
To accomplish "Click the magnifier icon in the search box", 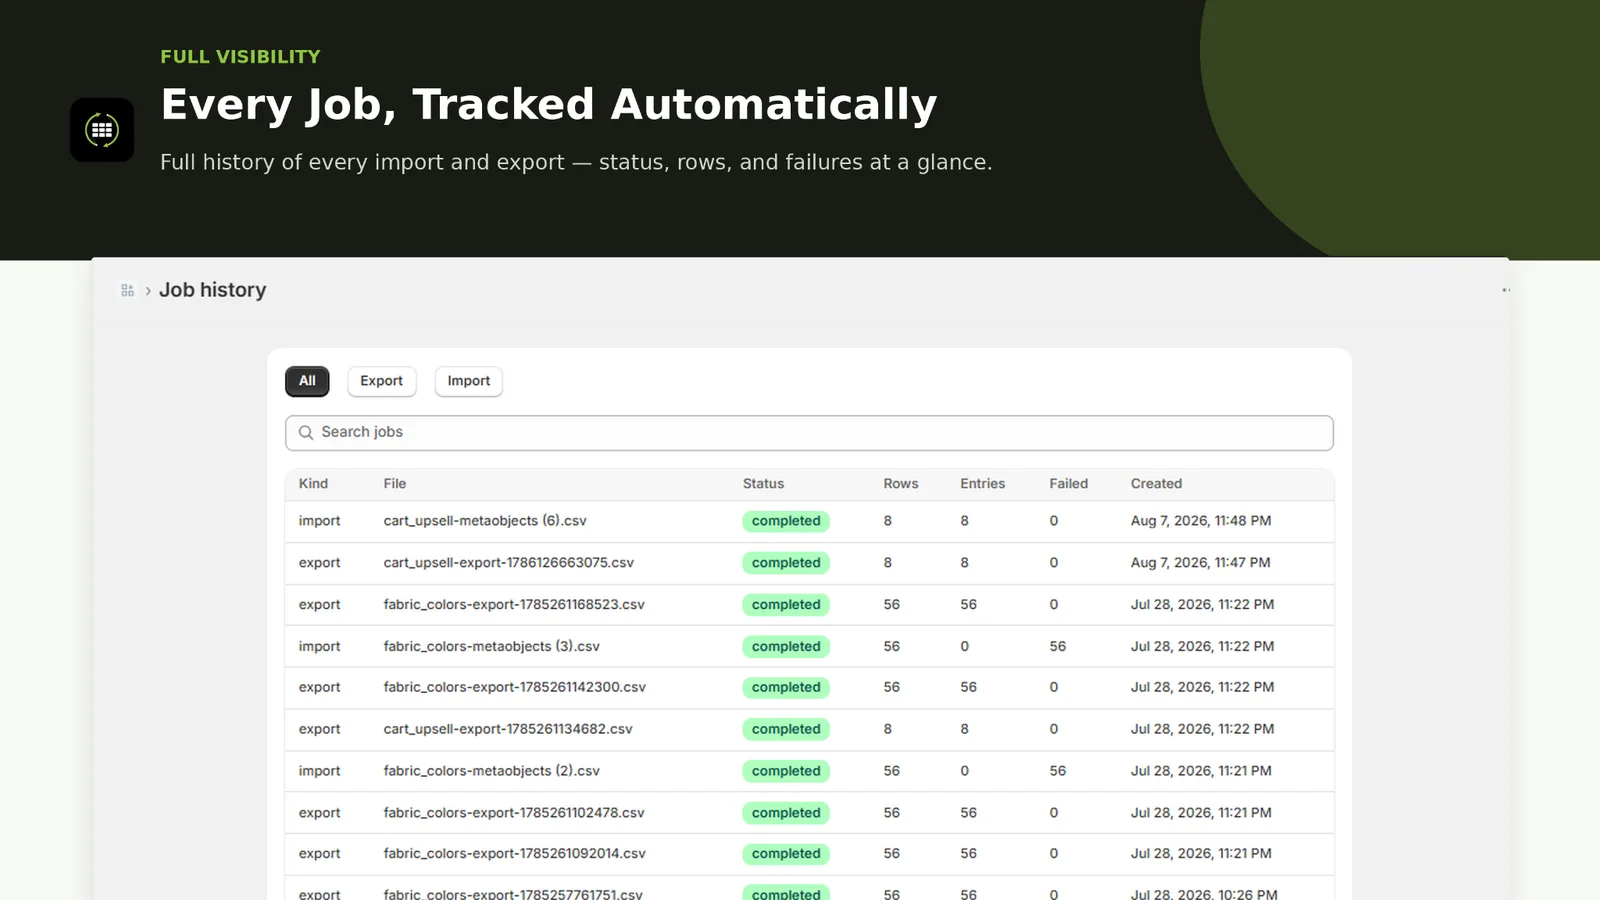I will pos(306,433).
